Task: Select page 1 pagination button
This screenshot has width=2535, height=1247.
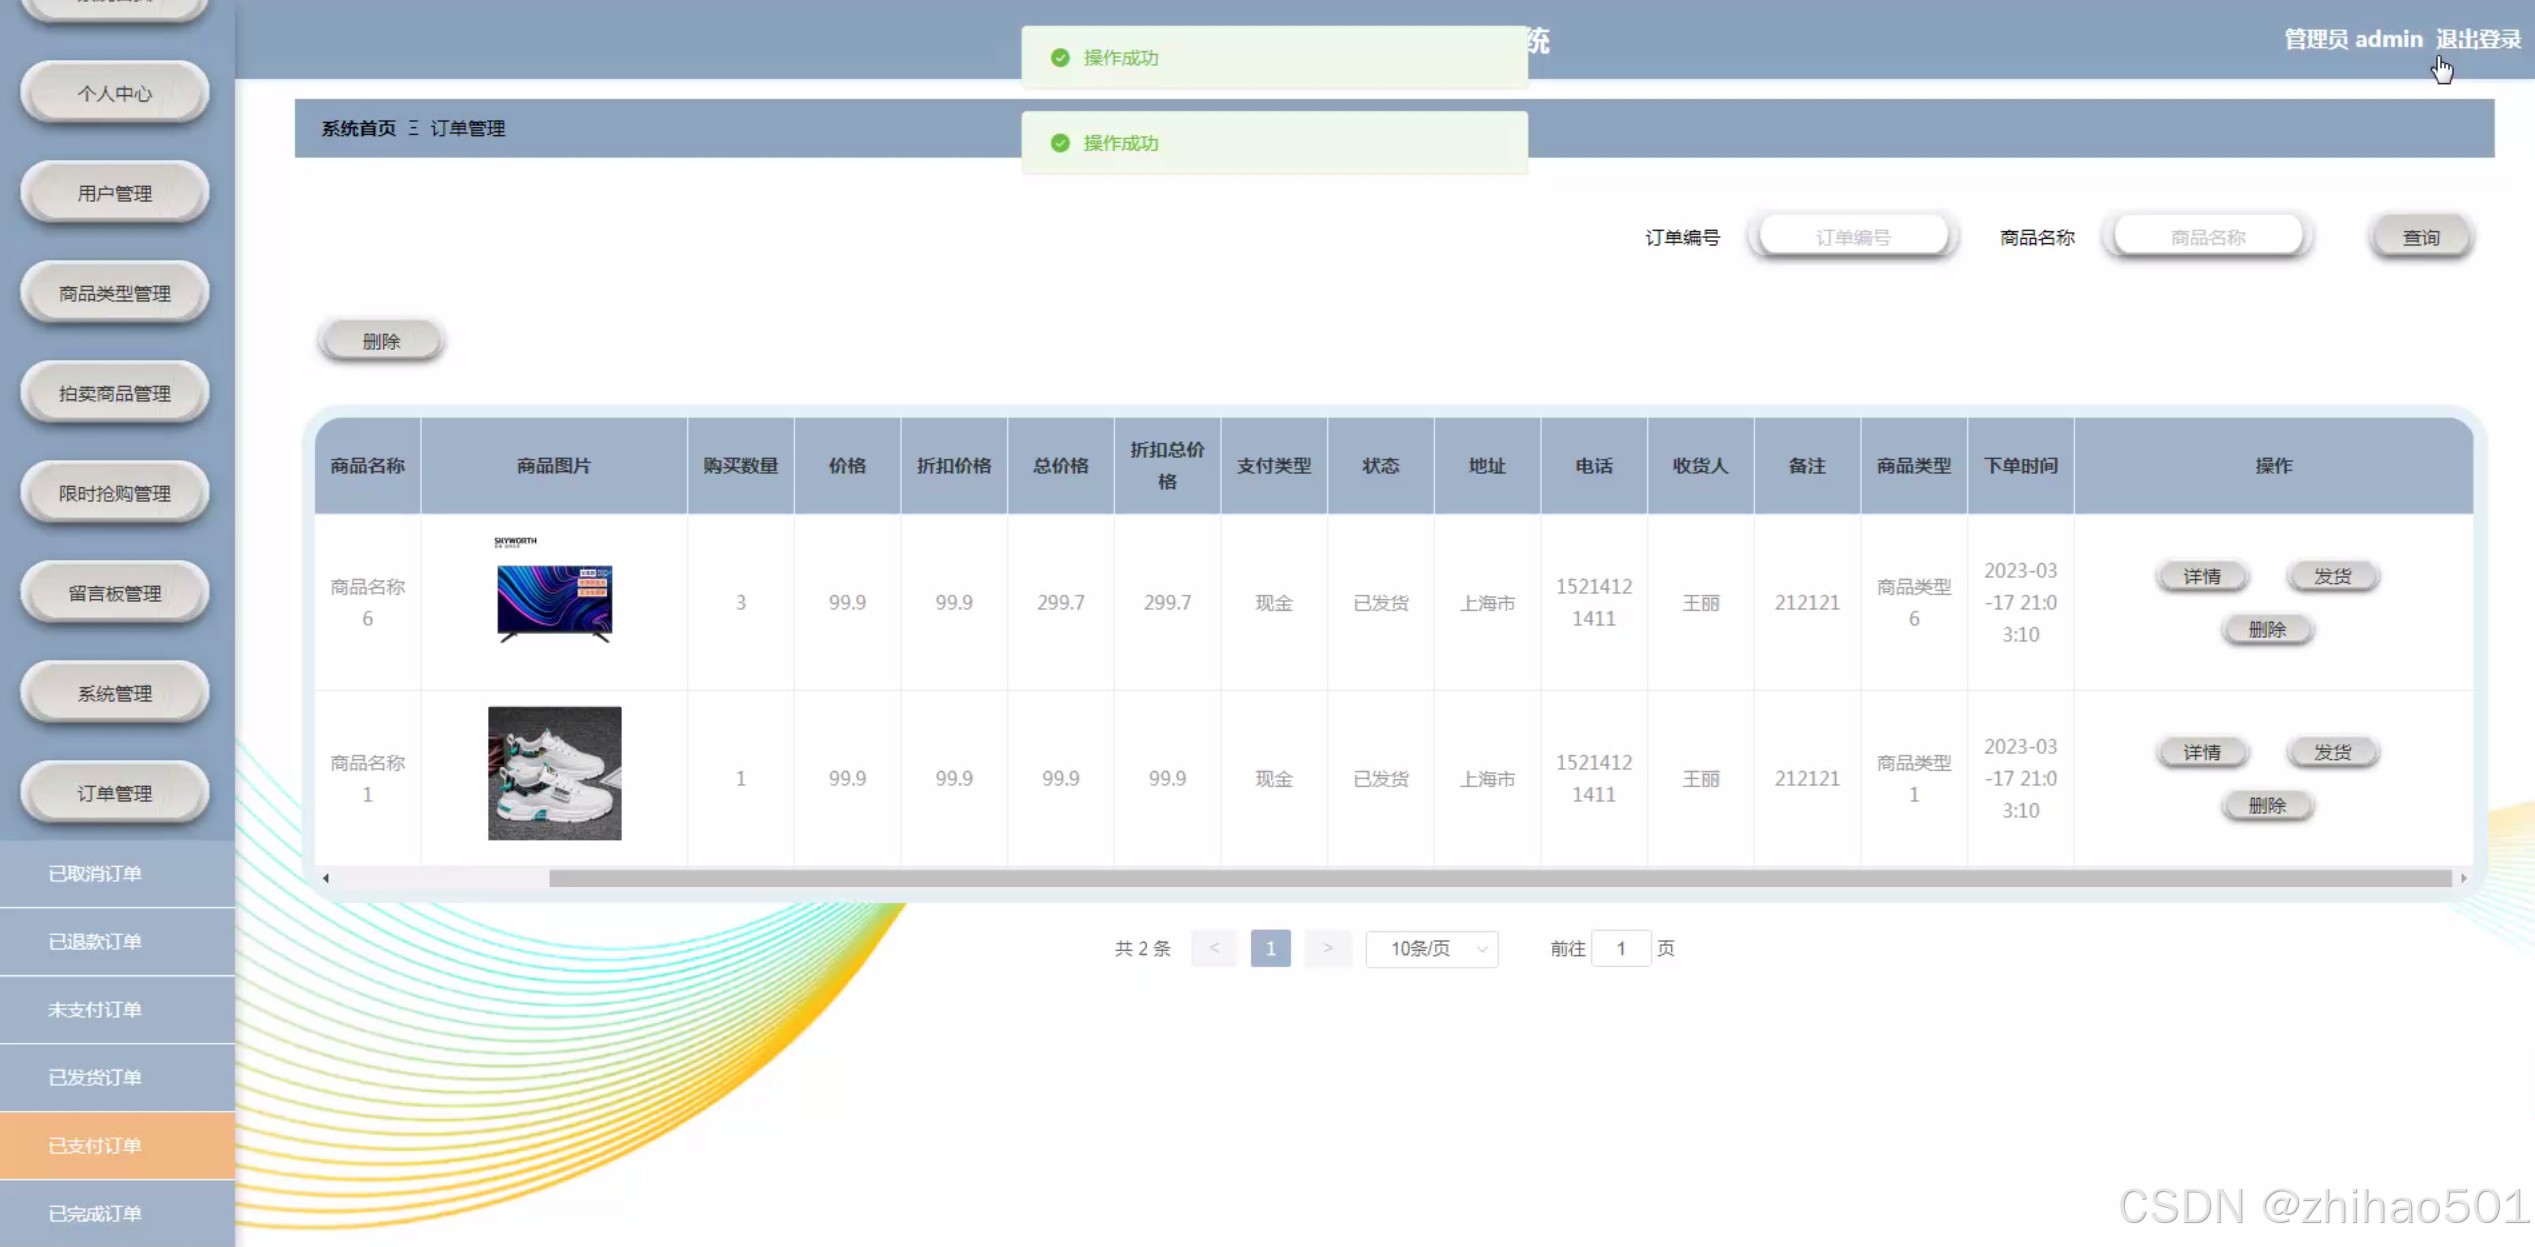Action: coord(1270,948)
